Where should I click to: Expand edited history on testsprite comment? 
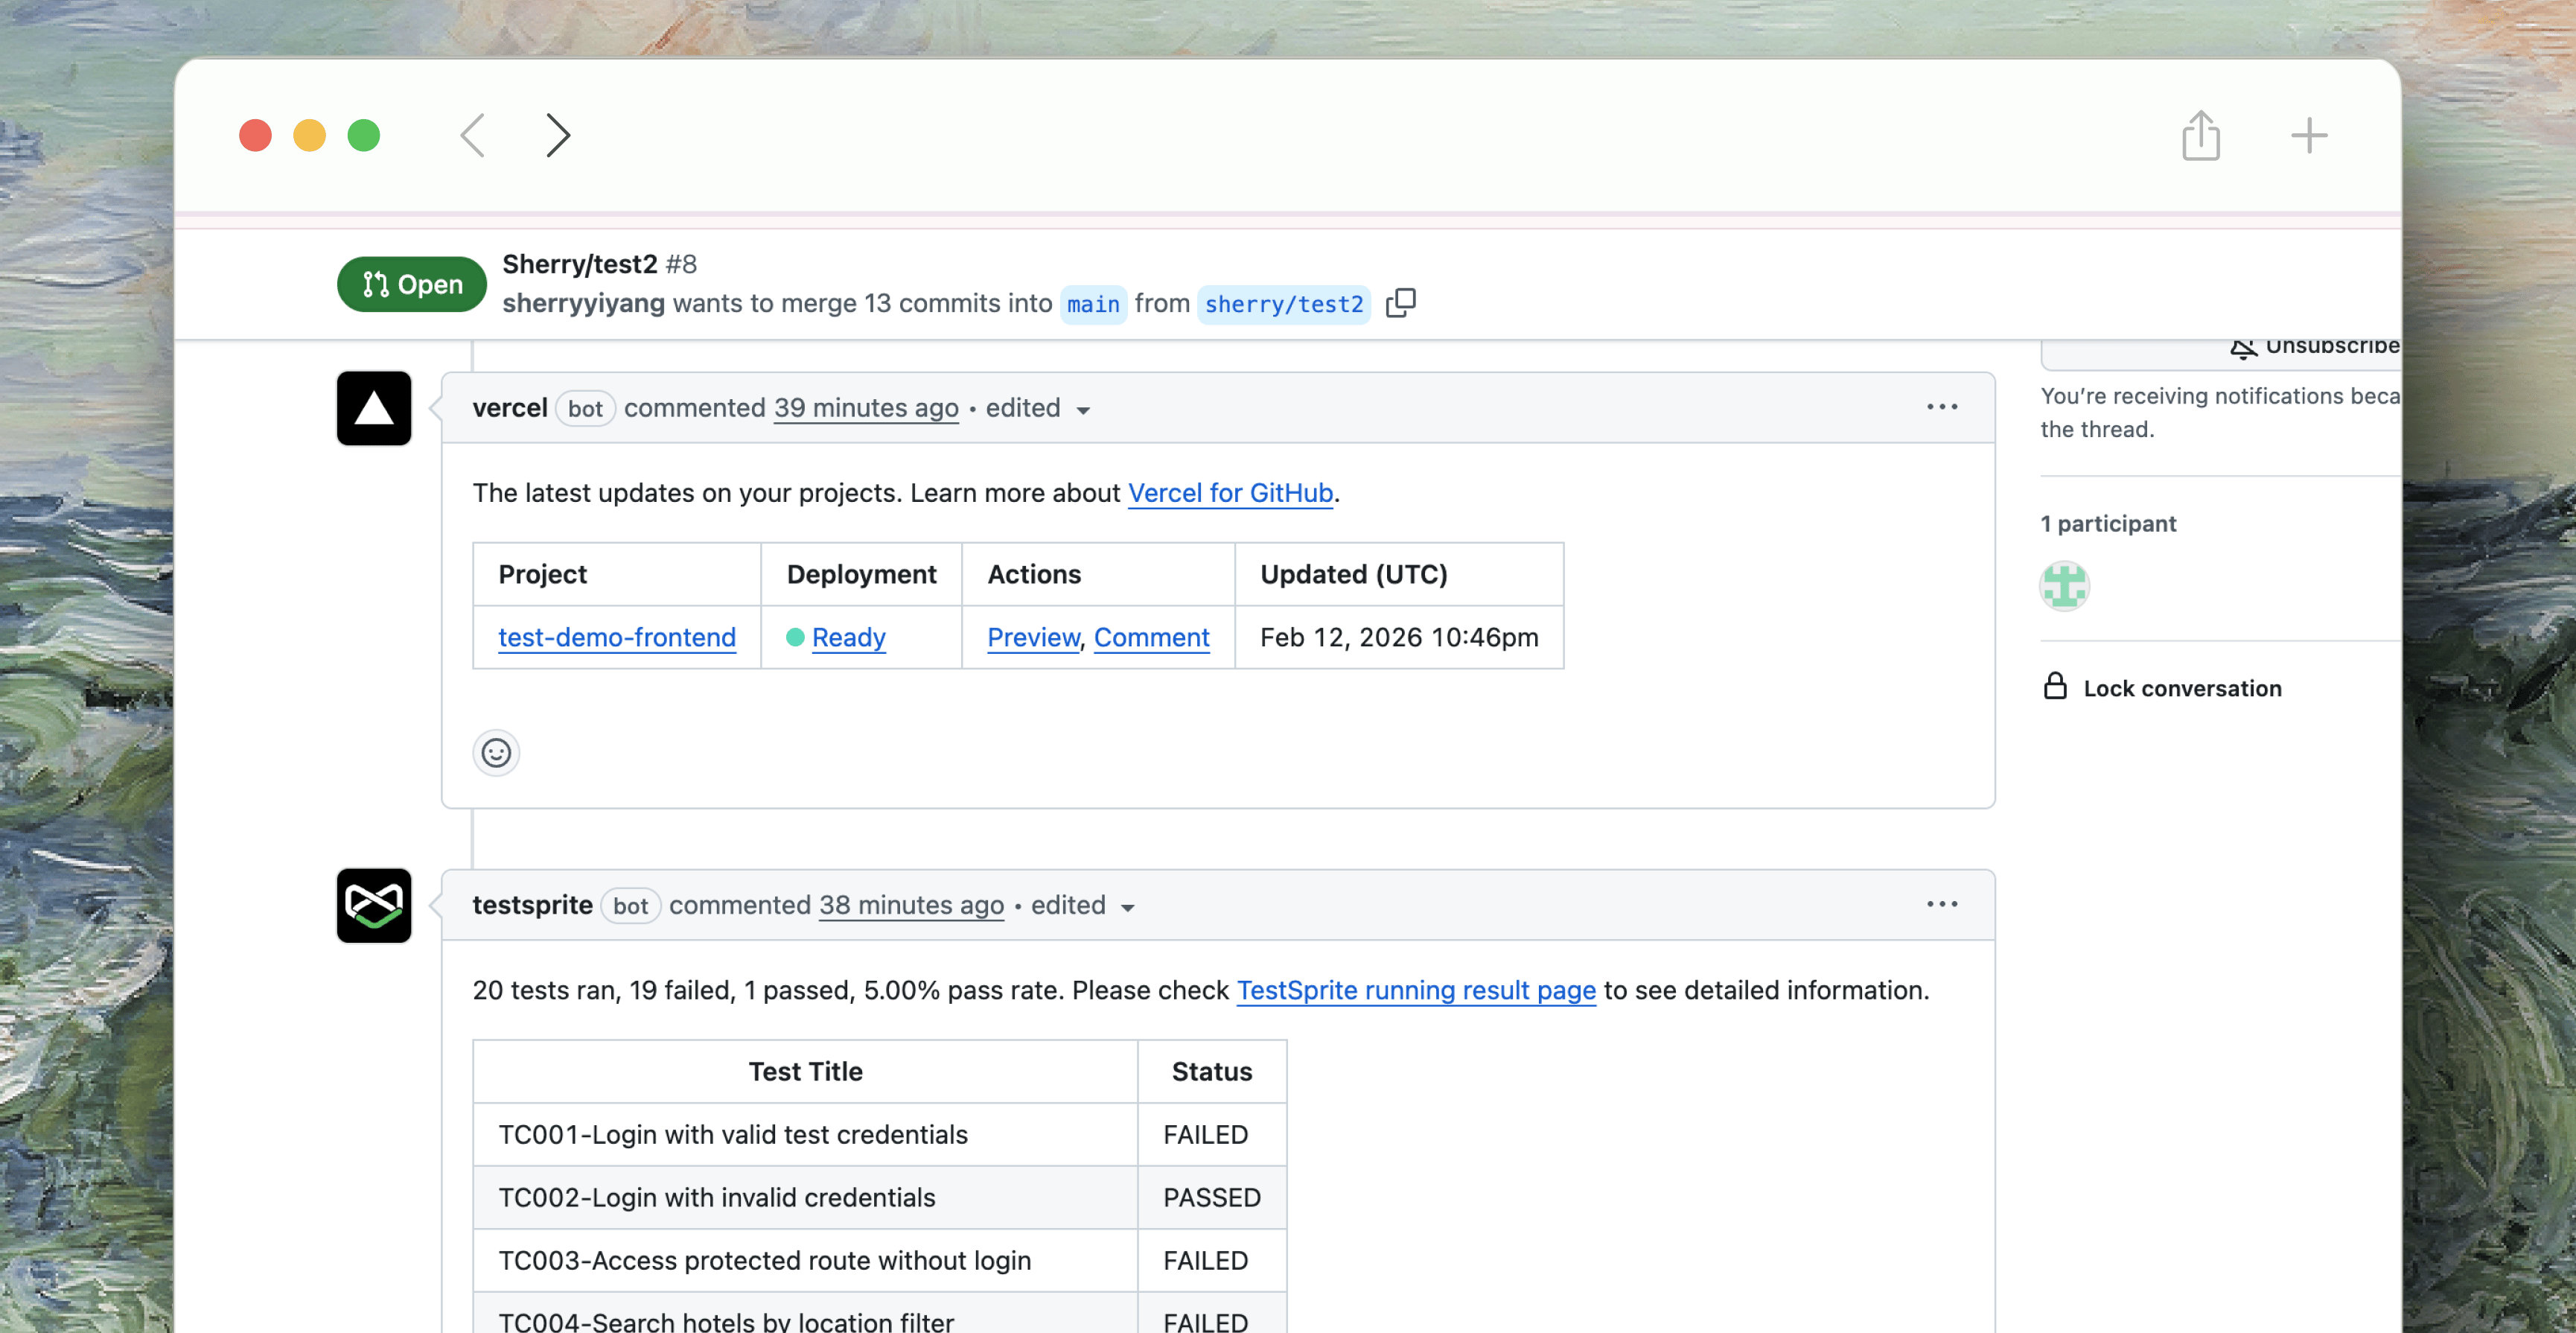(x=1083, y=905)
